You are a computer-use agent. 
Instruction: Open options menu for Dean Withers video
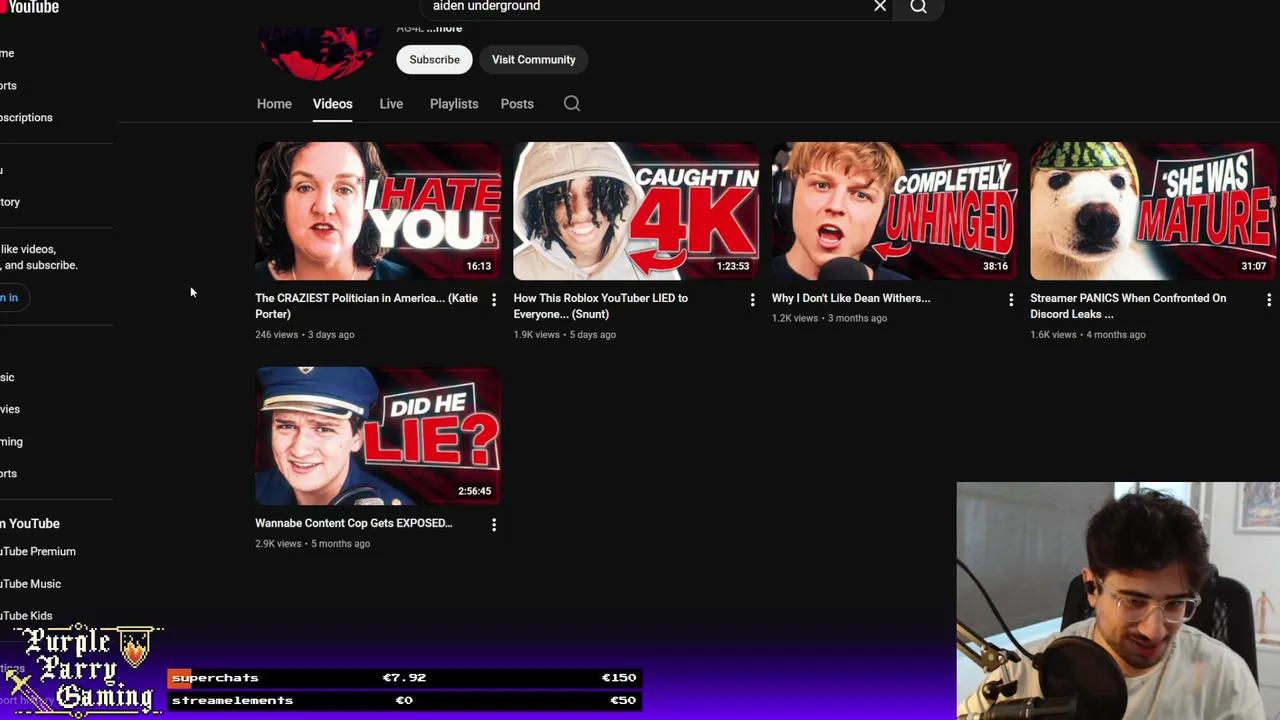click(1011, 300)
